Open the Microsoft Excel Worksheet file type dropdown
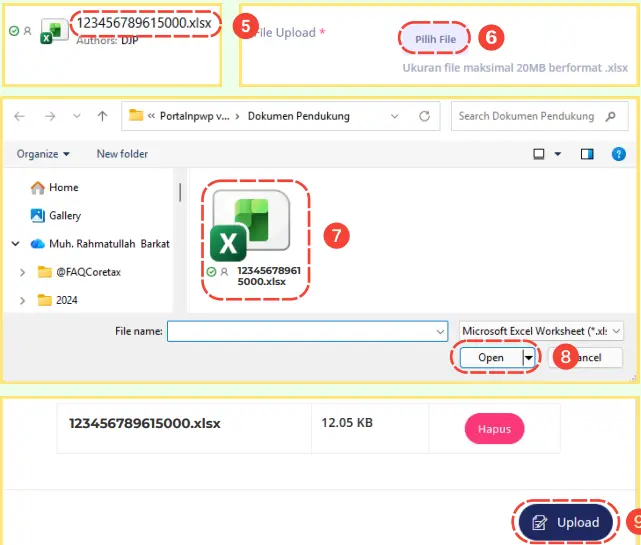The image size is (641, 545). 541,331
